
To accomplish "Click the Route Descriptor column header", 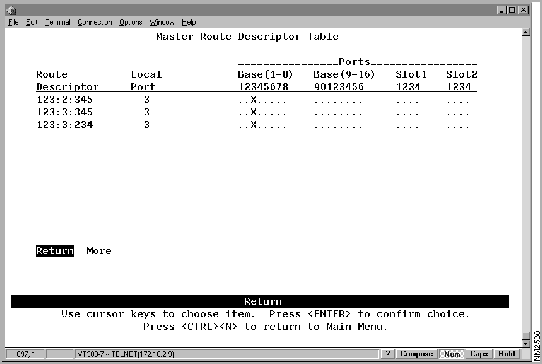I will pos(67,80).
